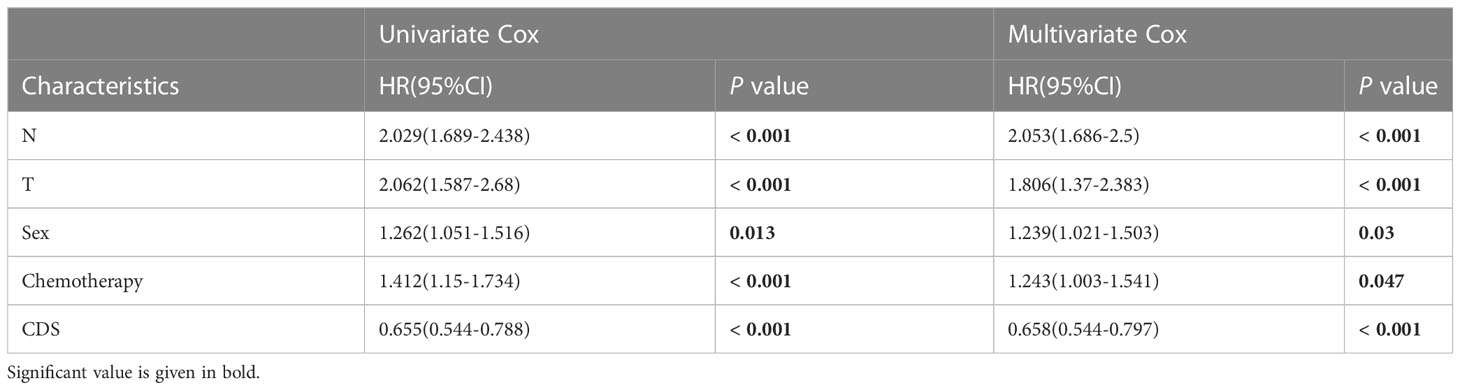Select the Multivariate Cox header cell
The height and width of the screenshot is (390, 1460).
(1097, 35)
